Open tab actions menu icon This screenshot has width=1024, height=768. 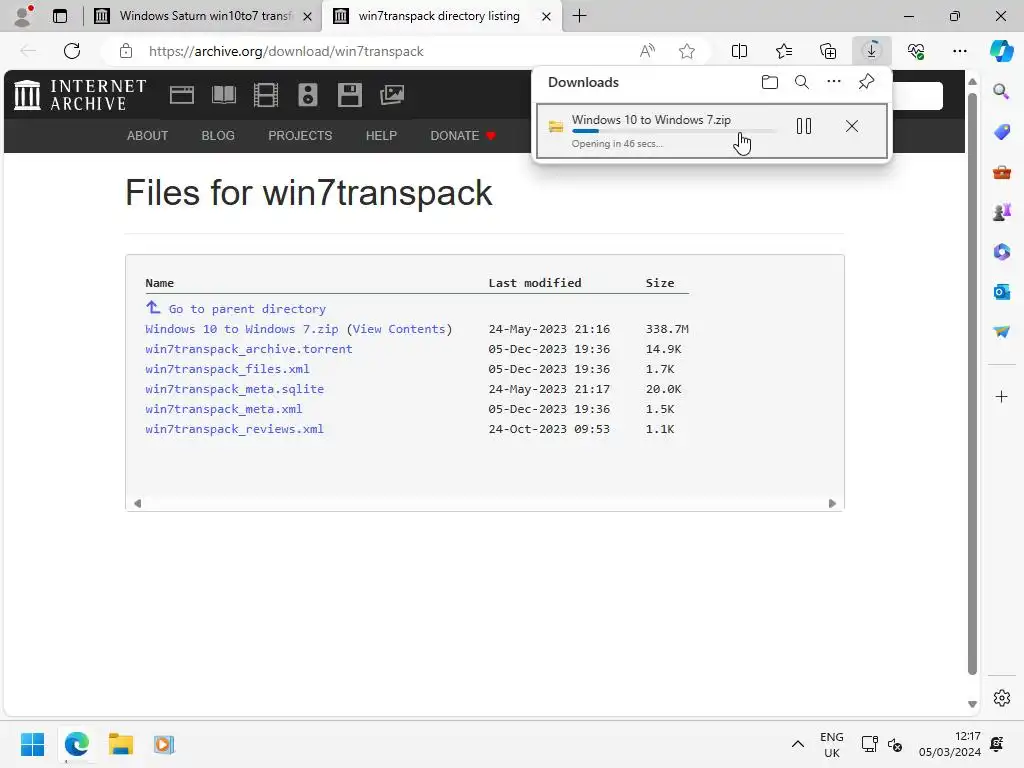[60, 16]
